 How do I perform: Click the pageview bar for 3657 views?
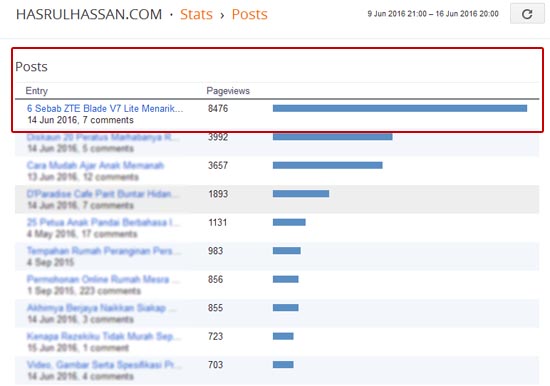[x=328, y=165]
